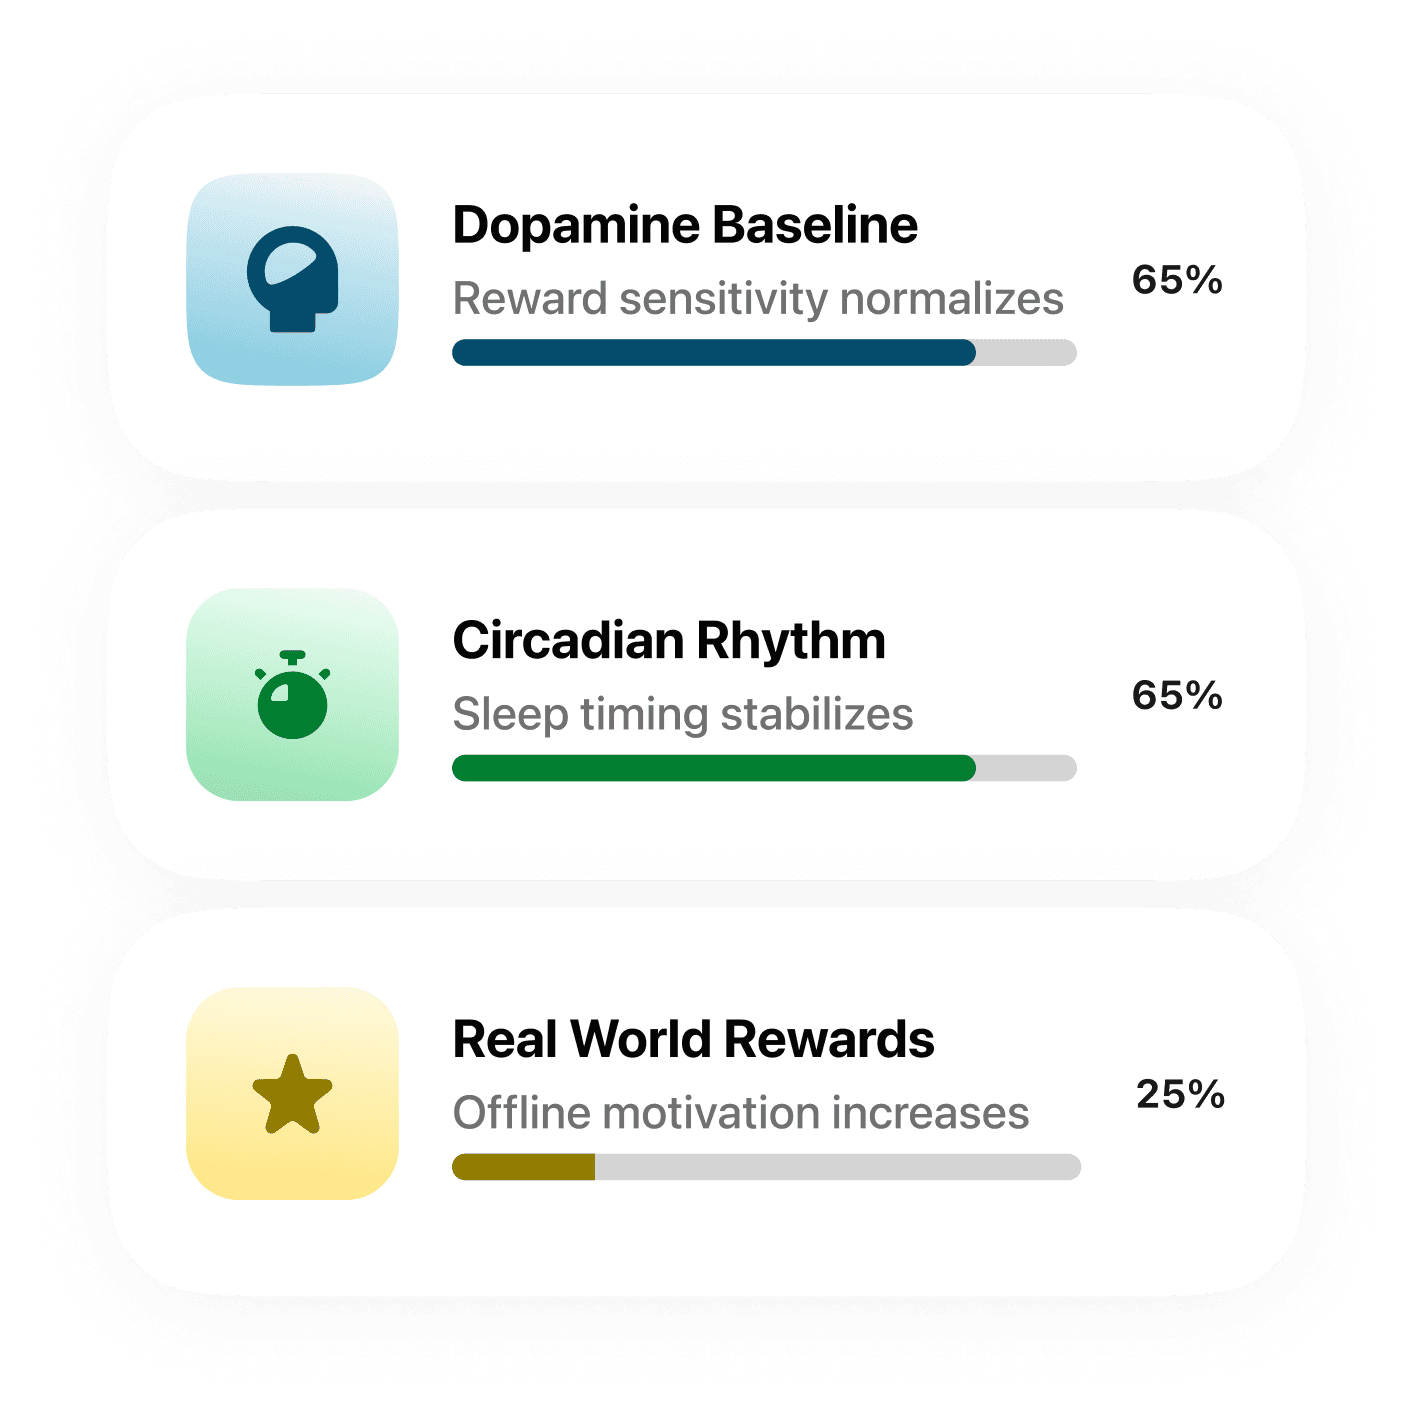
Task: Open the Circadian Rhythm heading
Action: click(x=669, y=641)
